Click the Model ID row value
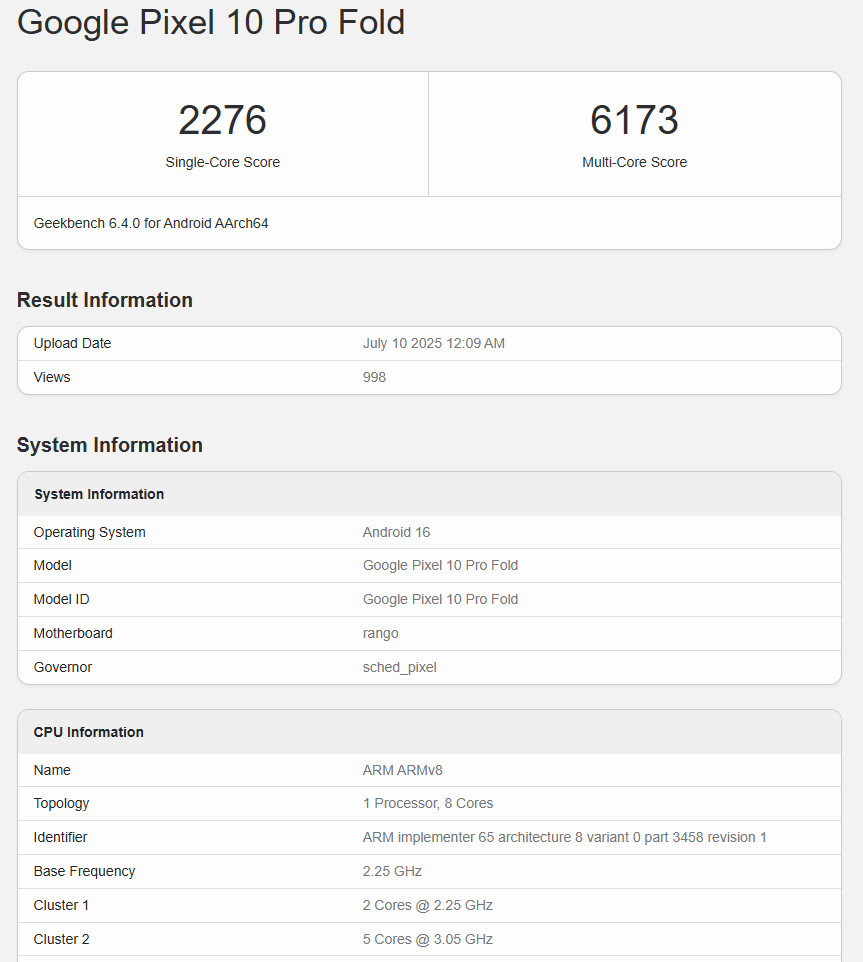This screenshot has width=863, height=962. tap(440, 599)
